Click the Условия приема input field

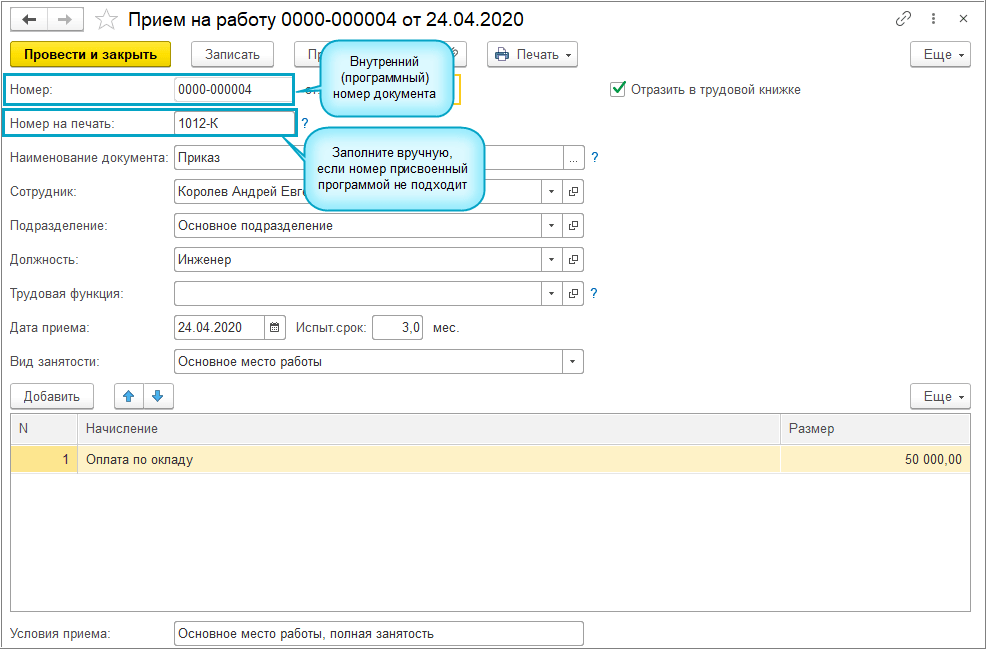click(377, 634)
